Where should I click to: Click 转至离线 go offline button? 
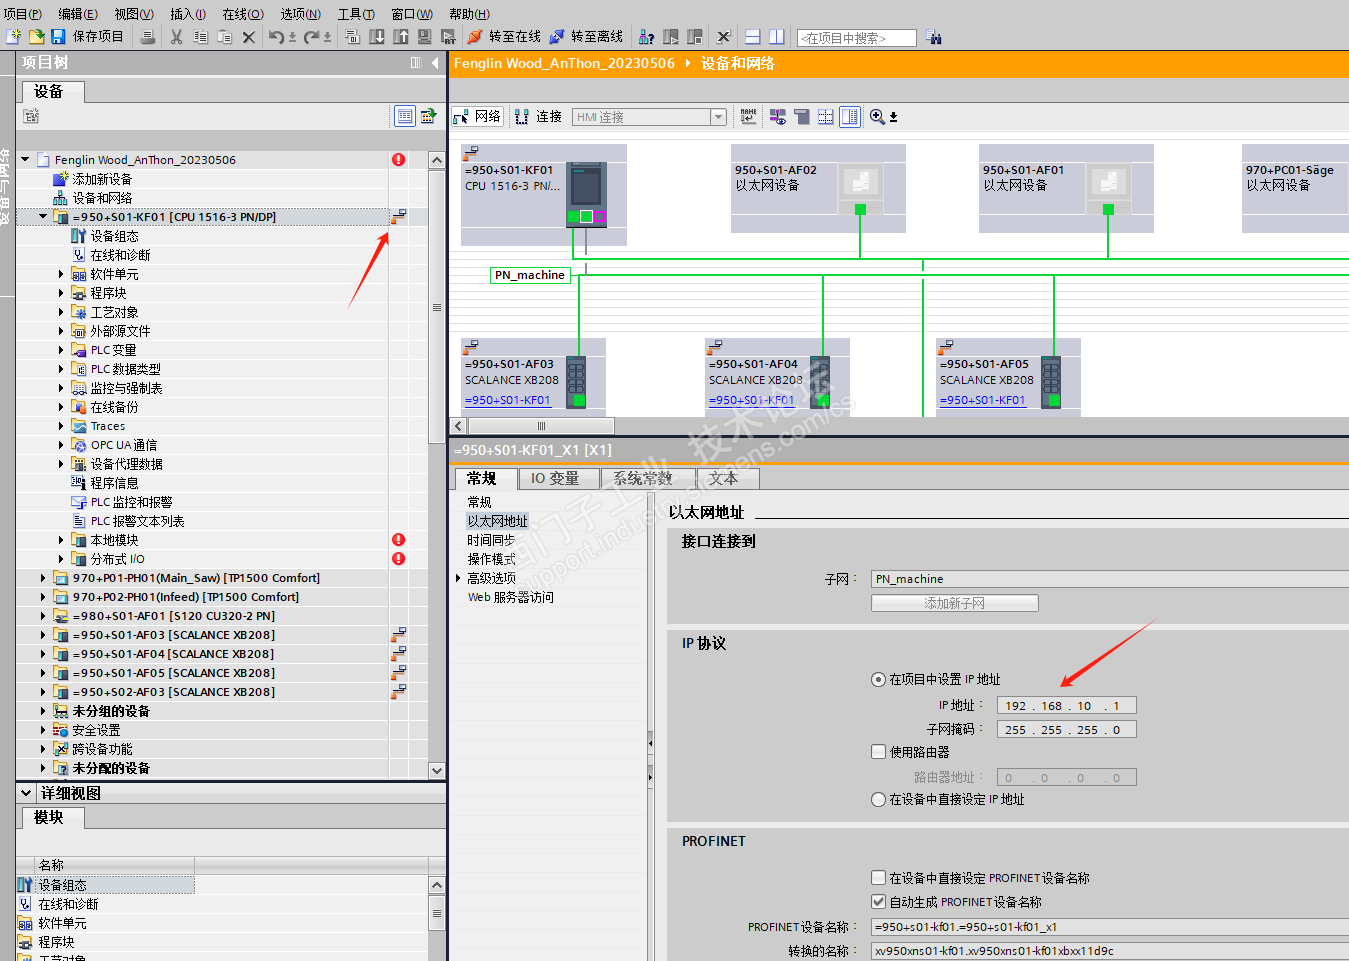click(x=587, y=37)
